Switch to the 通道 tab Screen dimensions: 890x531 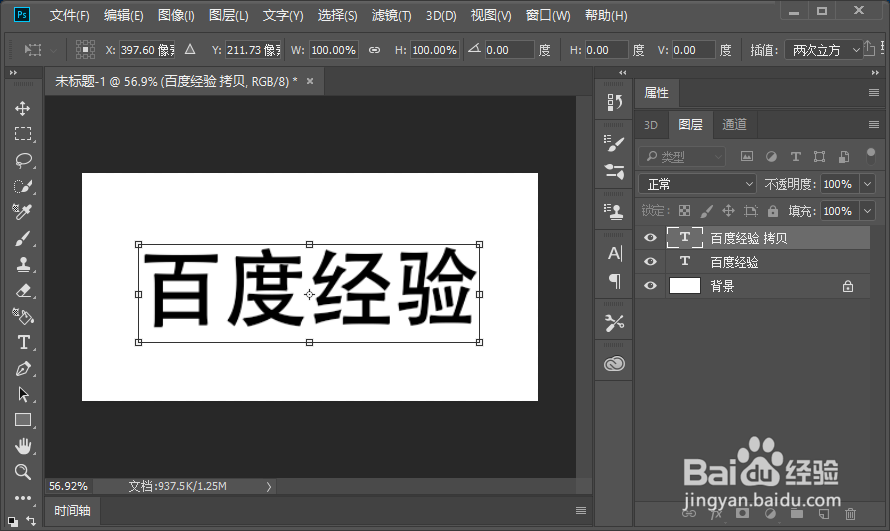[734, 124]
